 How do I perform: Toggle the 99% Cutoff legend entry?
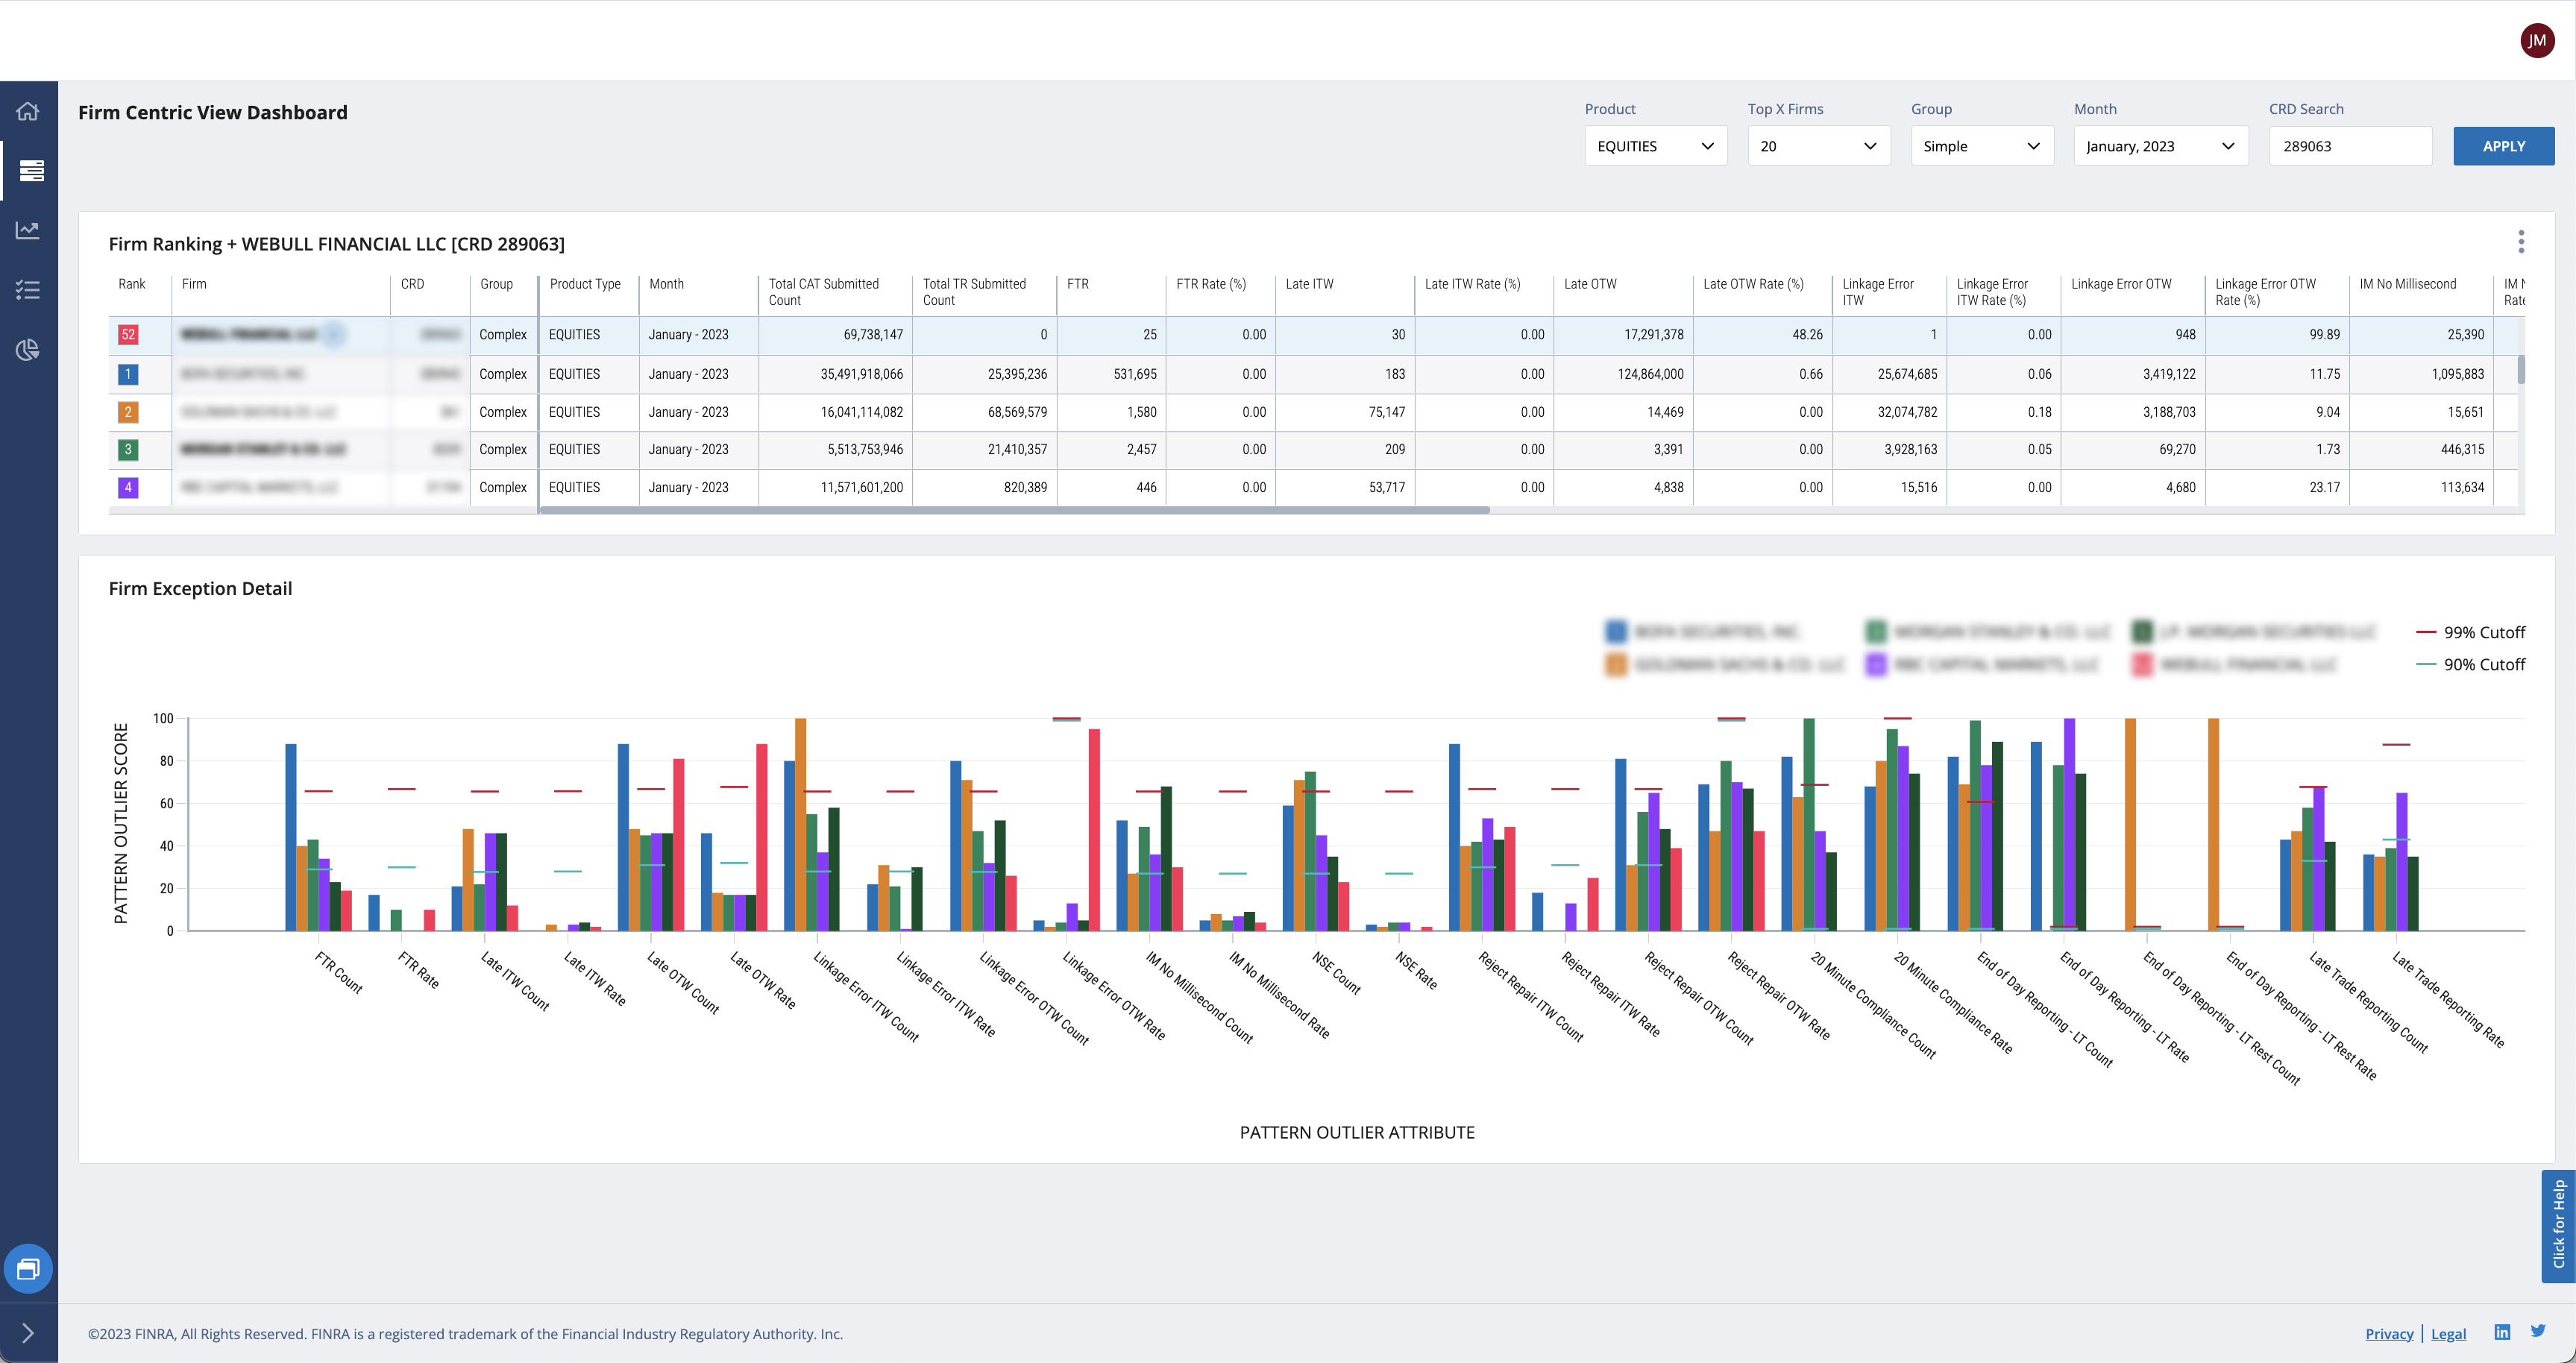point(2470,632)
